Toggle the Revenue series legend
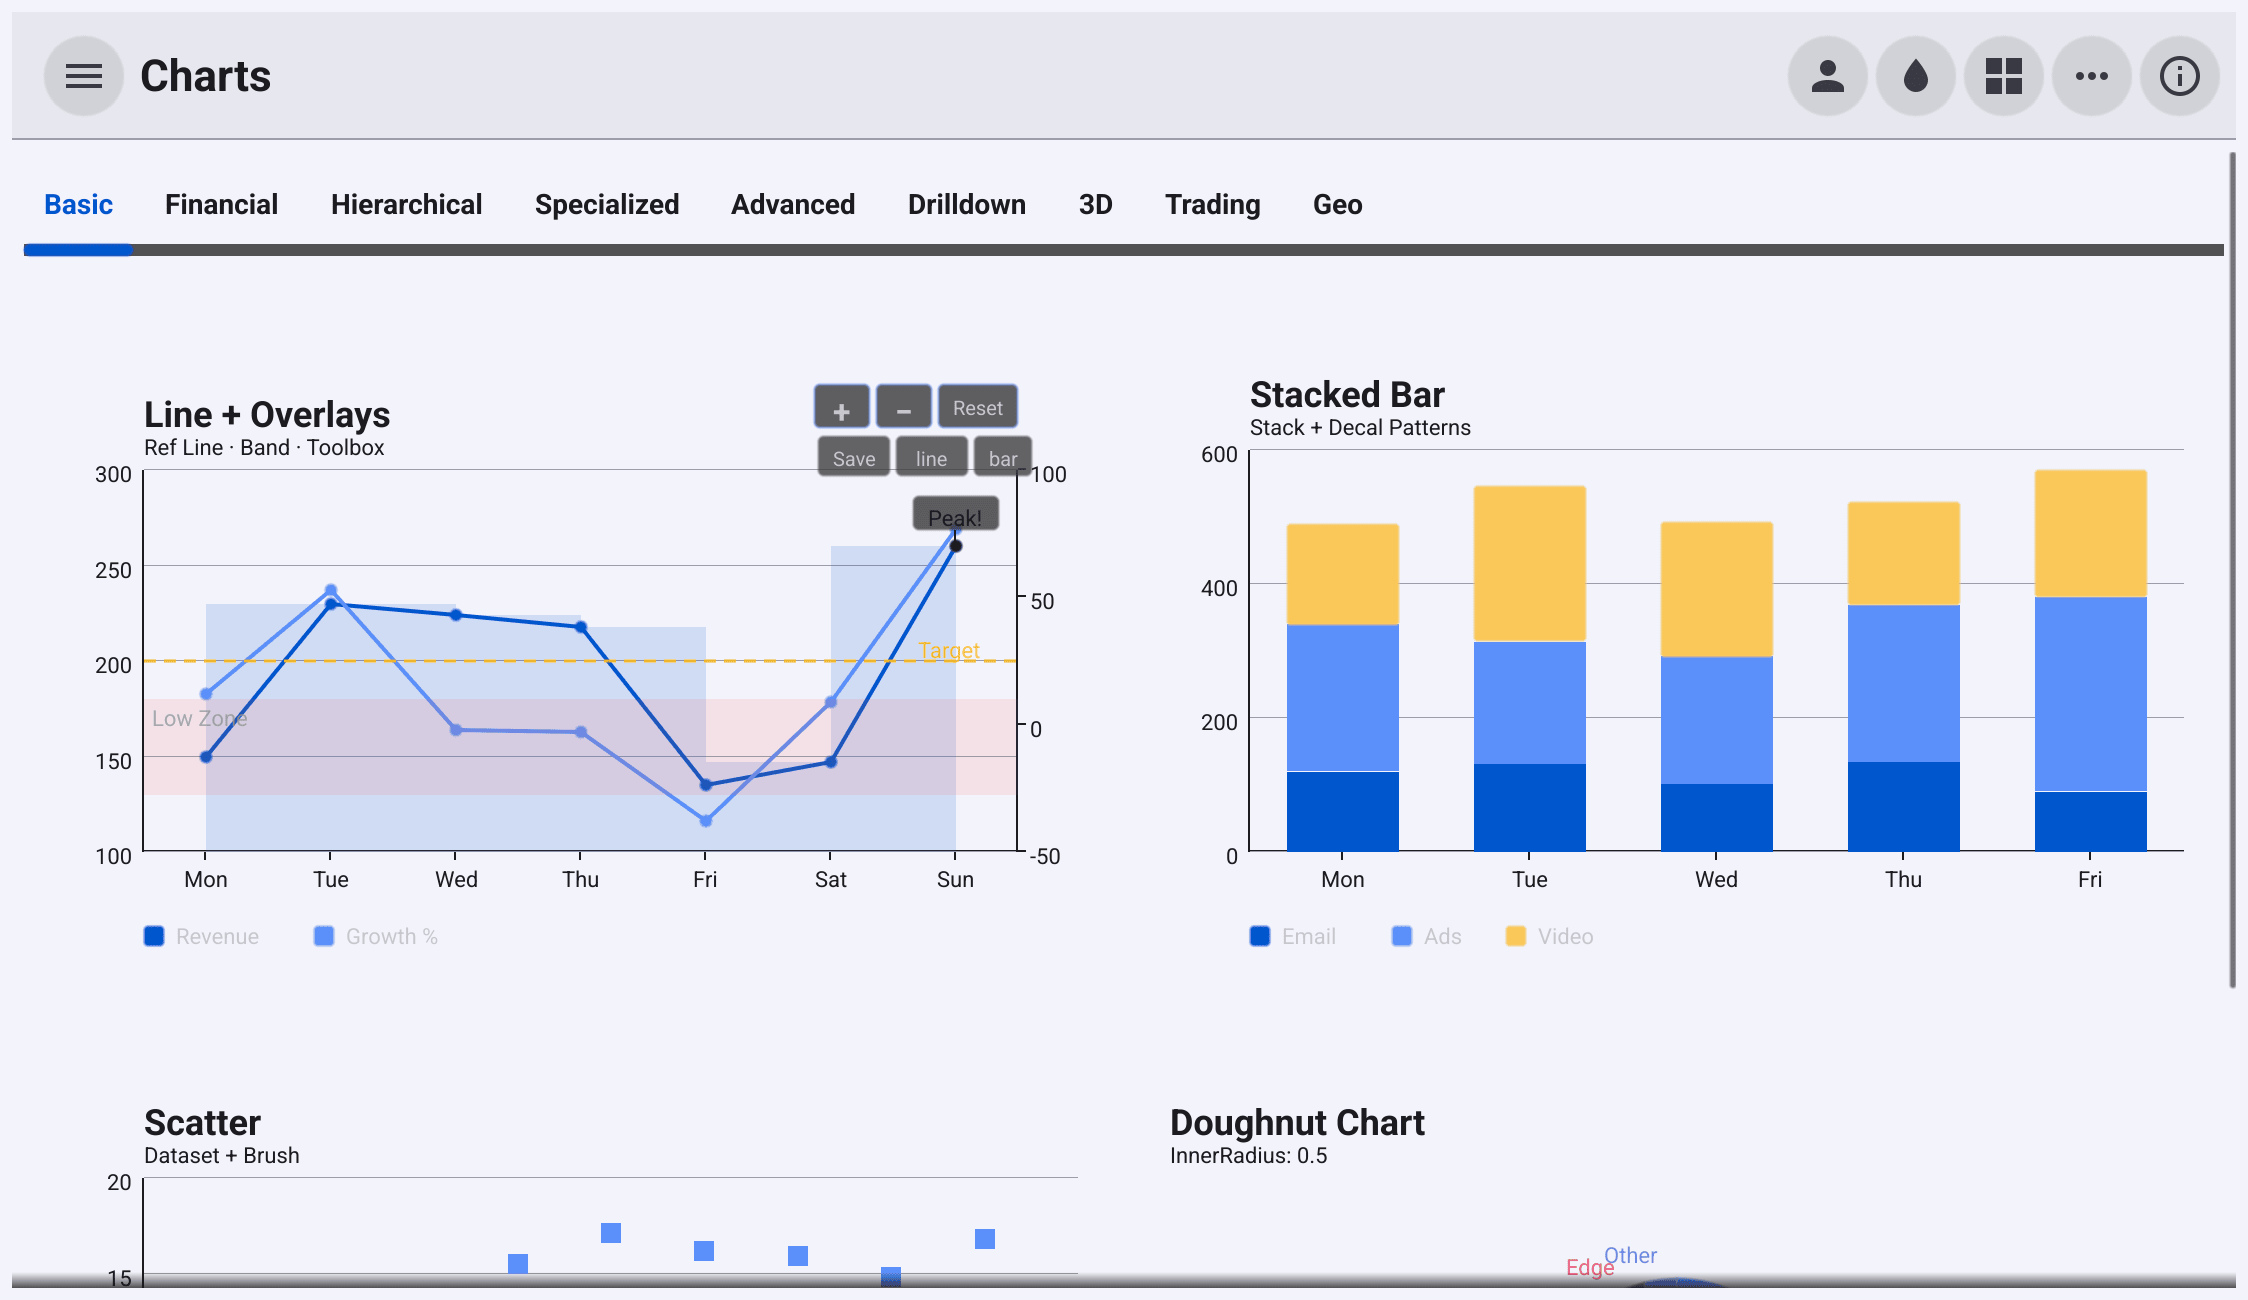This screenshot has height=1300, width=2248. pos(202,936)
